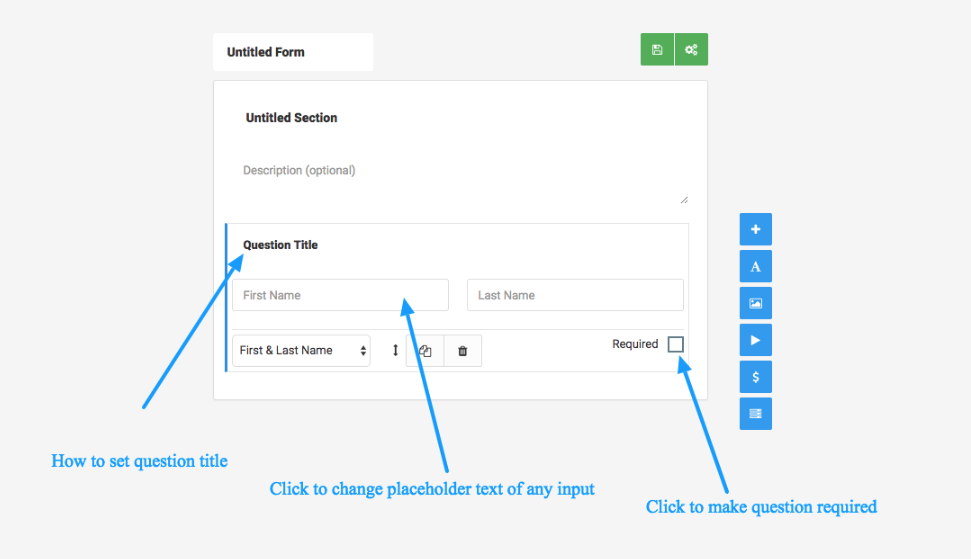Click the First Name placeholder input
Screen dimensions: 971x559
341,295
